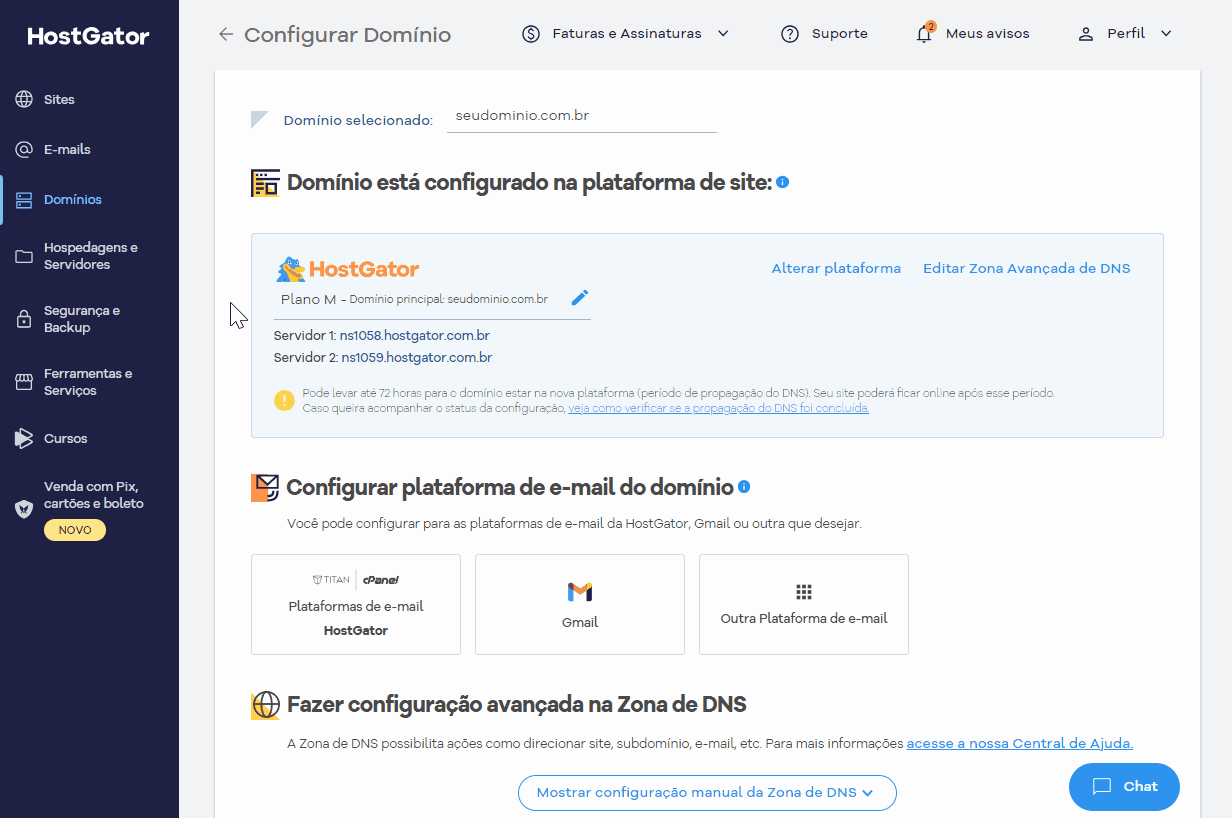Open Sites globe icon in sidebar
Image resolution: width=1232 pixels, height=818 pixels.
[24, 99]
